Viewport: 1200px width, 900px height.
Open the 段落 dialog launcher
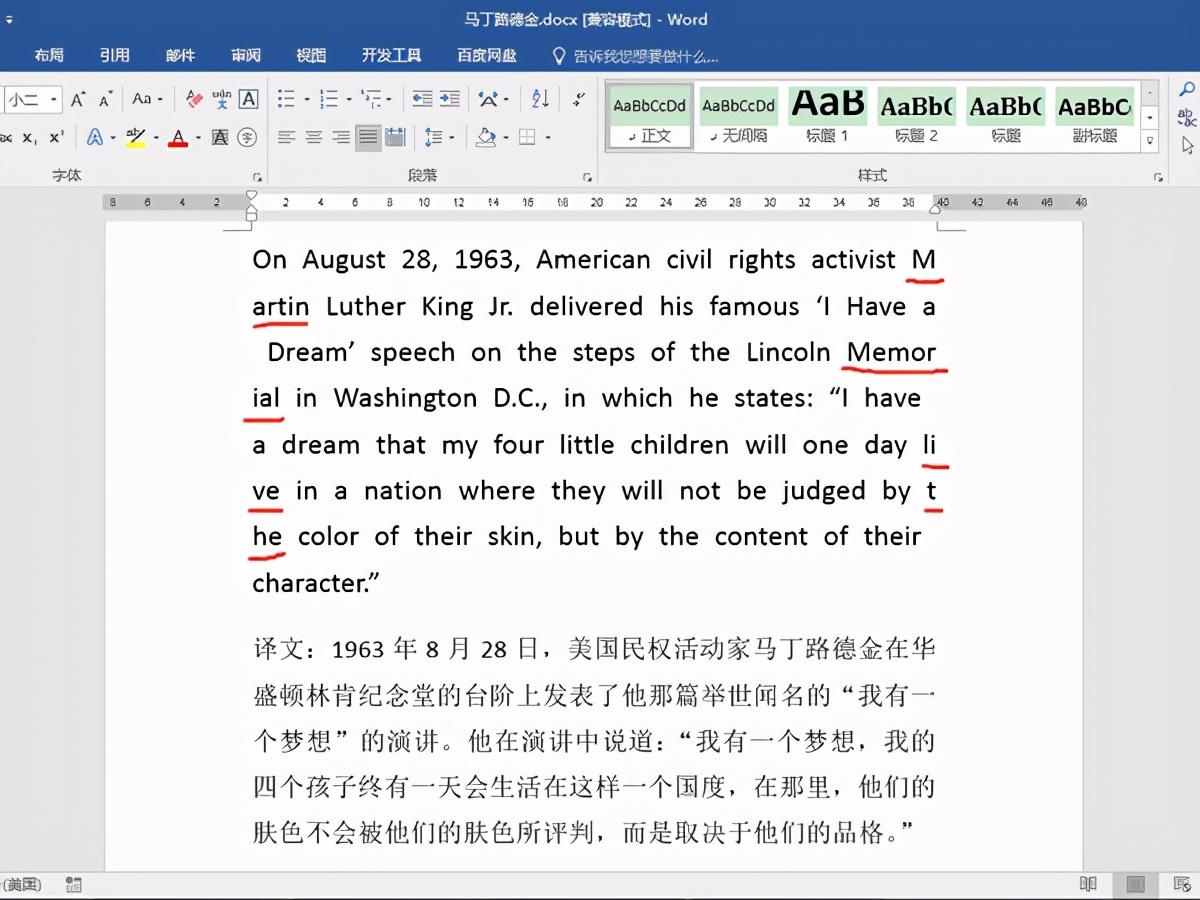(x=587, y=177)
